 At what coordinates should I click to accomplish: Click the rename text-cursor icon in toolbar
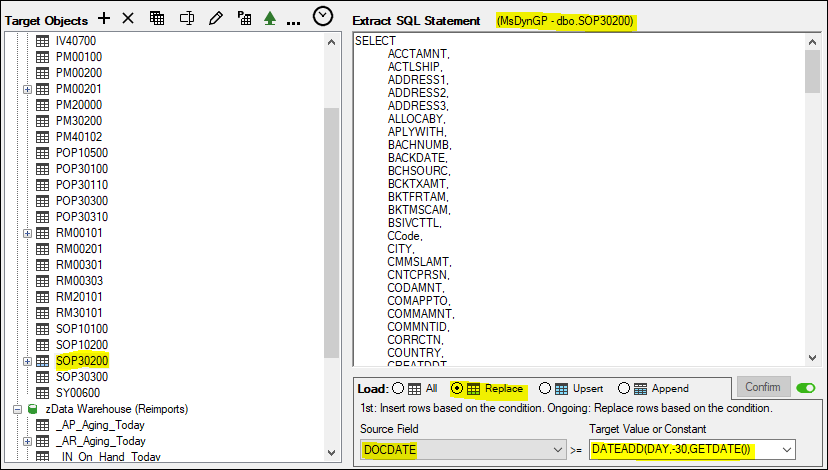click(x=186, y=19)
